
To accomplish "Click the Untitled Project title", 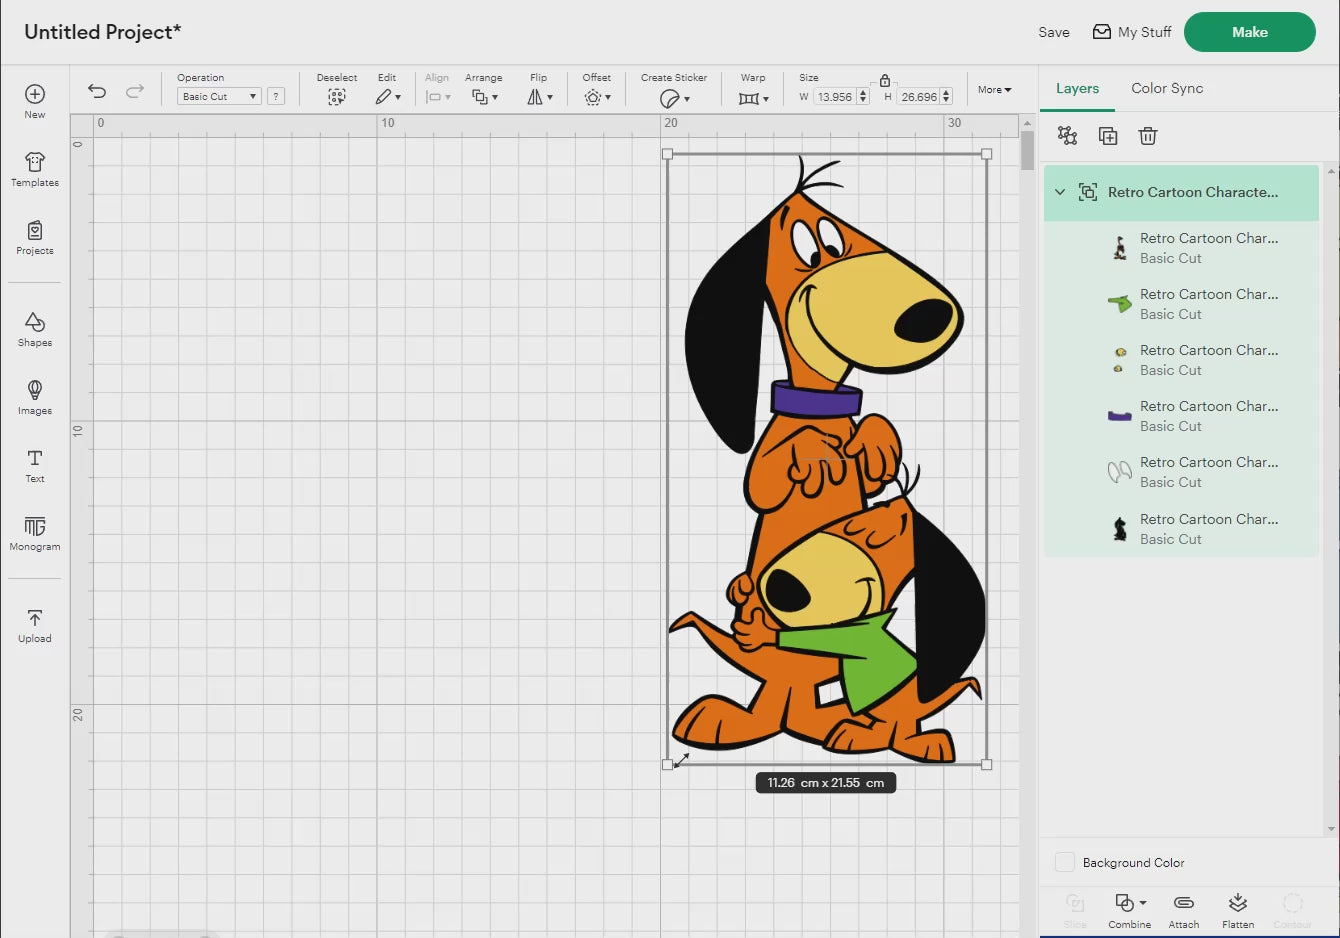I will pos(103,32).
